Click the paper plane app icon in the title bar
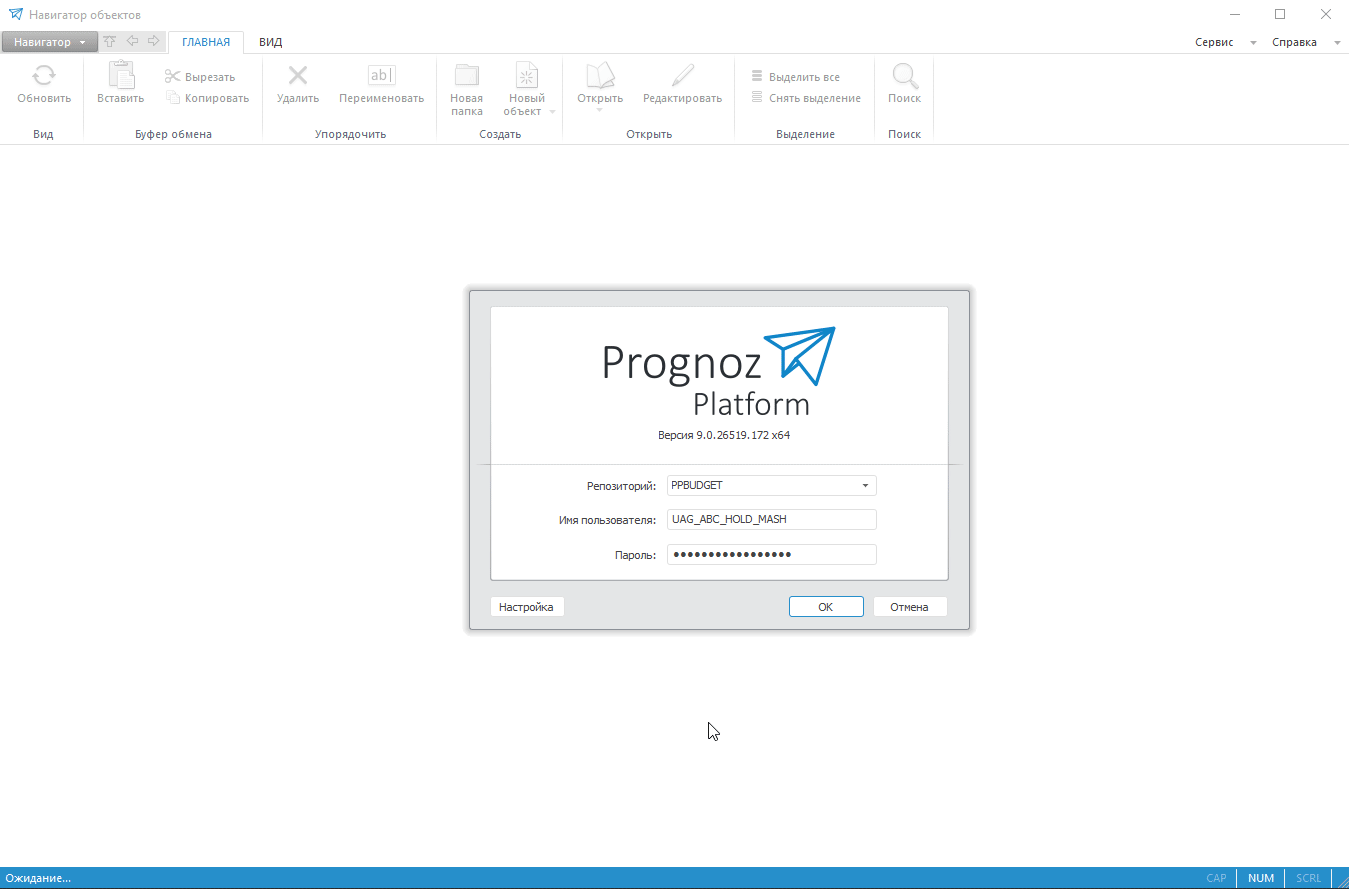Screen dimensions: 1349x889 [16, 15]
